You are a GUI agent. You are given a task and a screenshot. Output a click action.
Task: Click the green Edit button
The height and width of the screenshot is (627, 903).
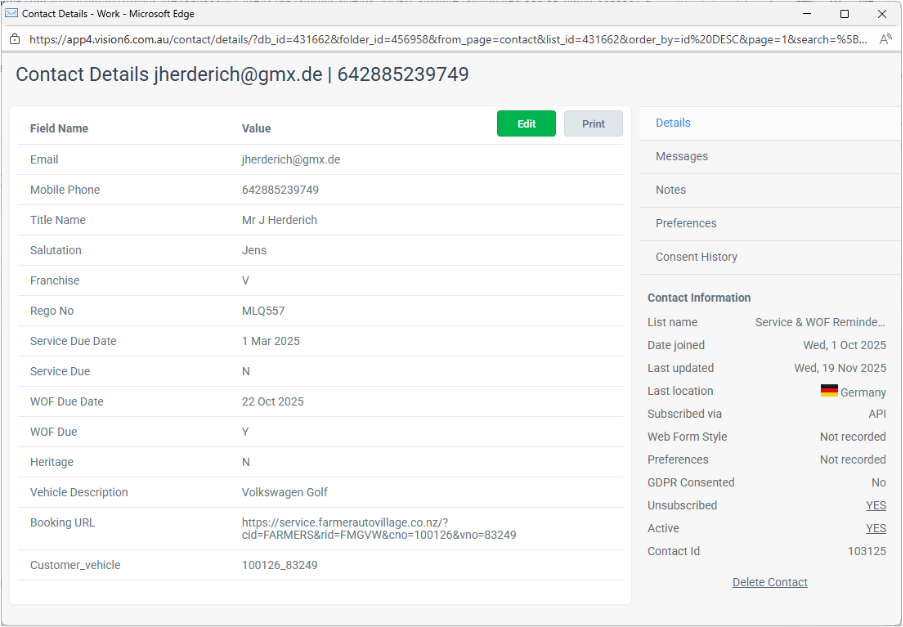click(526, 123)
